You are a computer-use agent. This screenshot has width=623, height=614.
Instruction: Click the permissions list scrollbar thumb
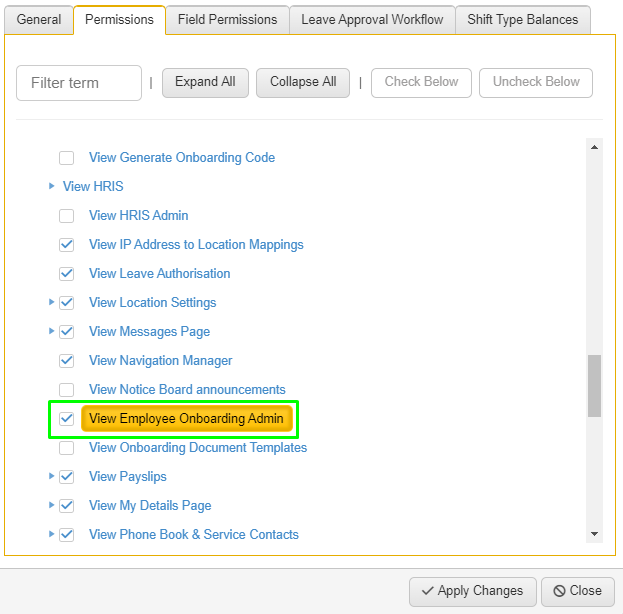[594, 385]
